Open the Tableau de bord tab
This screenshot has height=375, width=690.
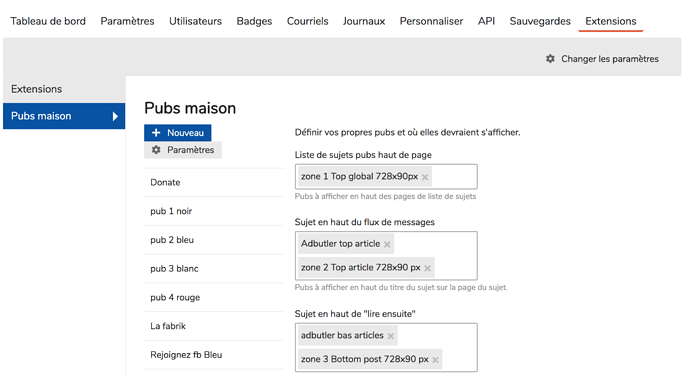[x=48, y=21]
